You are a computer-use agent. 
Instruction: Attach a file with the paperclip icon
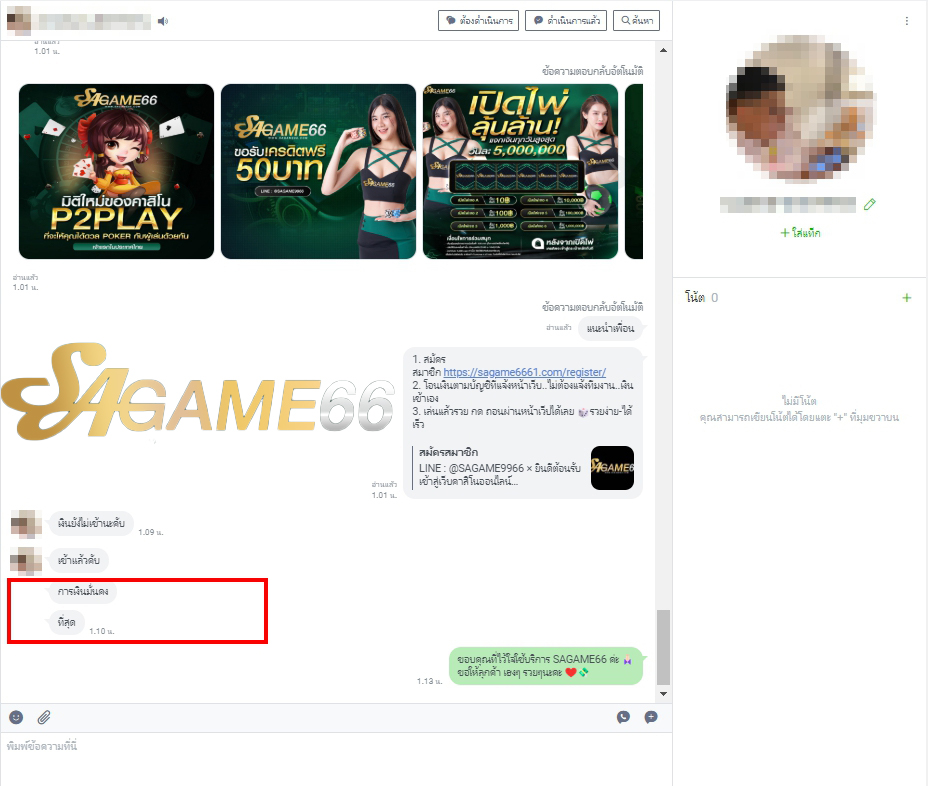point(44,717)
